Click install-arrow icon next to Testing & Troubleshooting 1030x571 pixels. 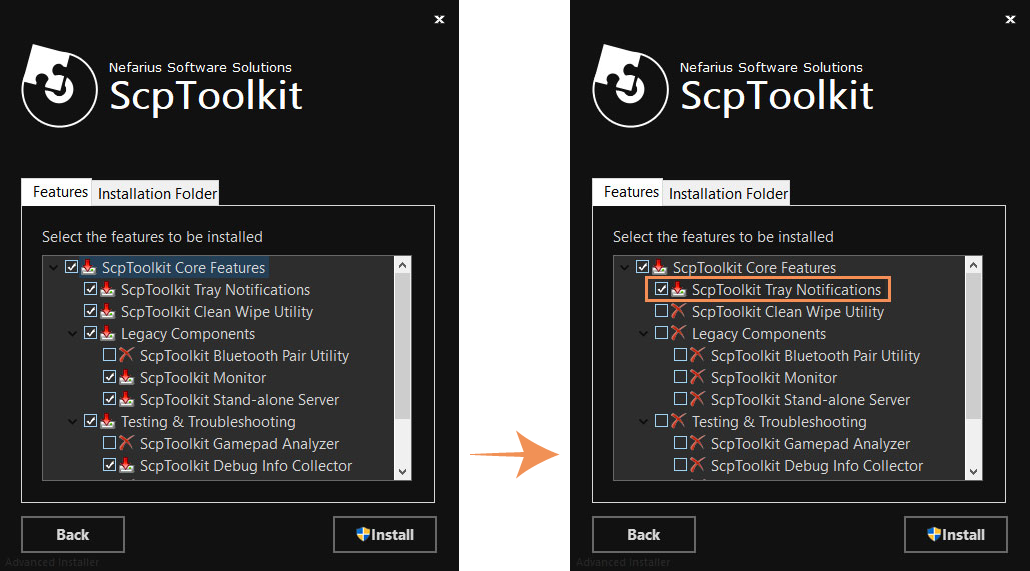click(x=107, y=422)
